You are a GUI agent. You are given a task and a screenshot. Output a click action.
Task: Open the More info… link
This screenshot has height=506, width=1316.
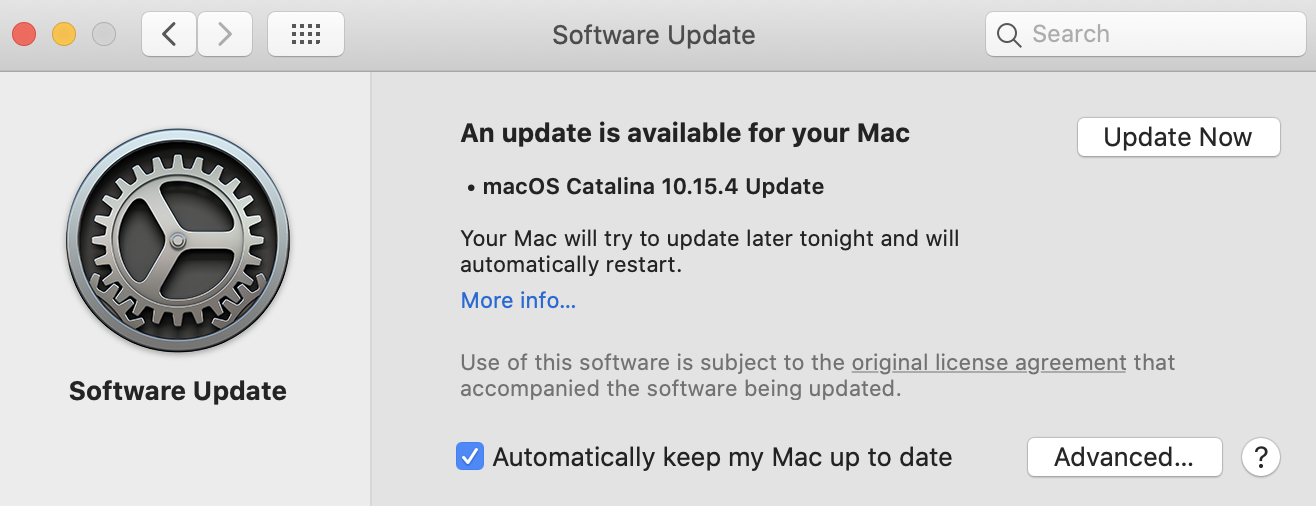[x=518, y=300]
